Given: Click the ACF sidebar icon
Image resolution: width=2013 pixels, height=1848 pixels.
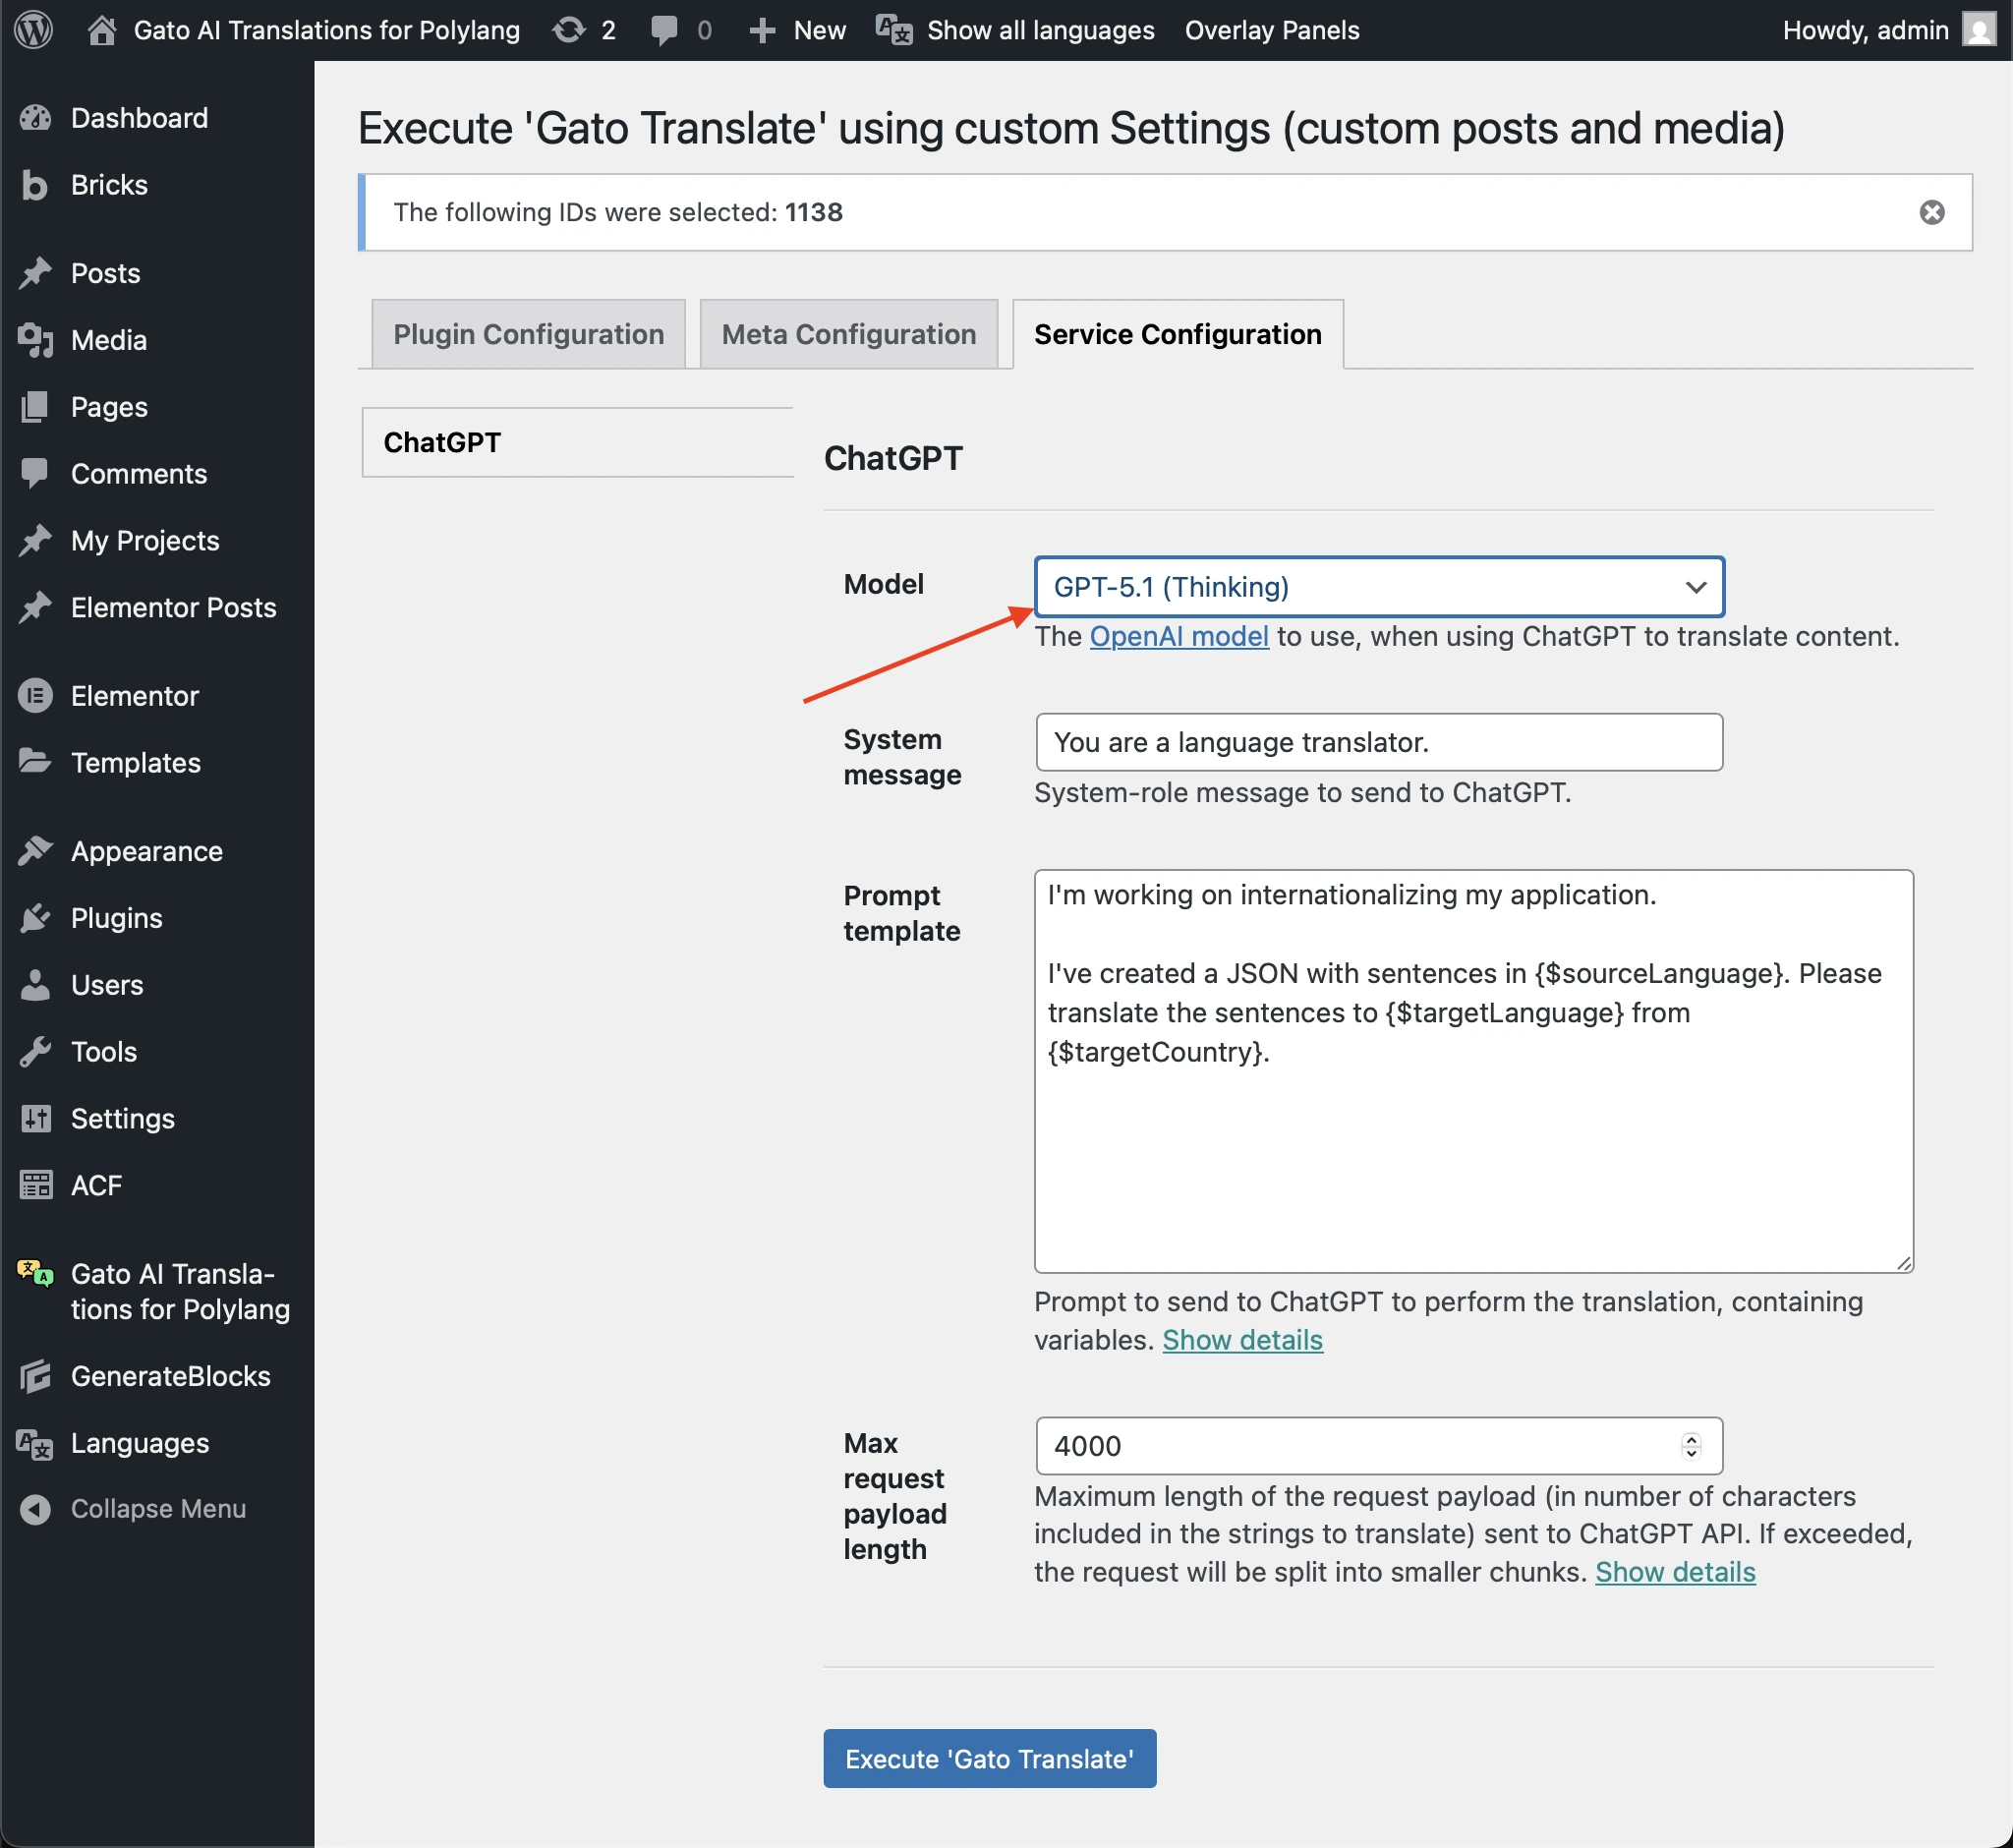Looking at the screenshot, I should pos(35,1186).
